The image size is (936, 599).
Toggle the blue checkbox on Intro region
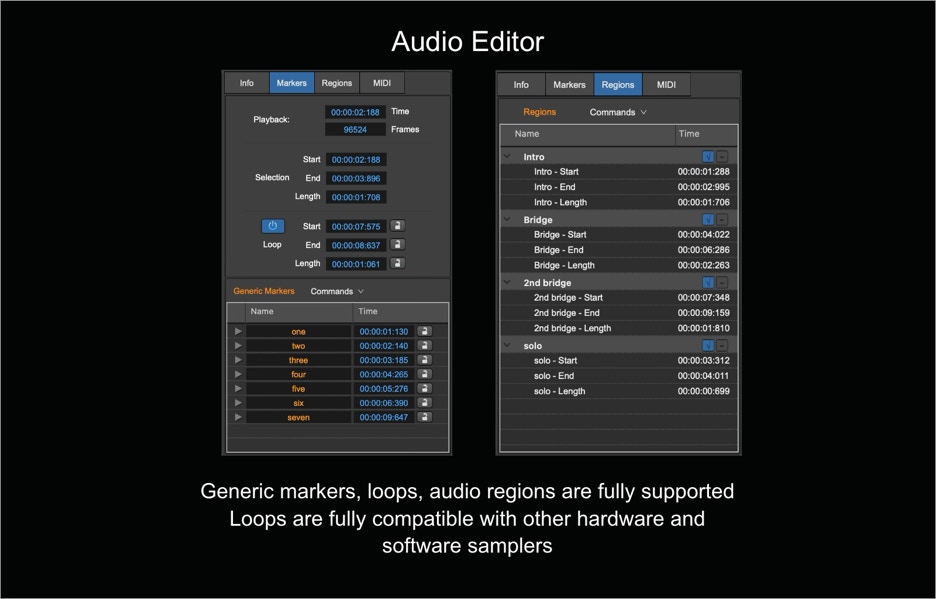pos(708,157)
